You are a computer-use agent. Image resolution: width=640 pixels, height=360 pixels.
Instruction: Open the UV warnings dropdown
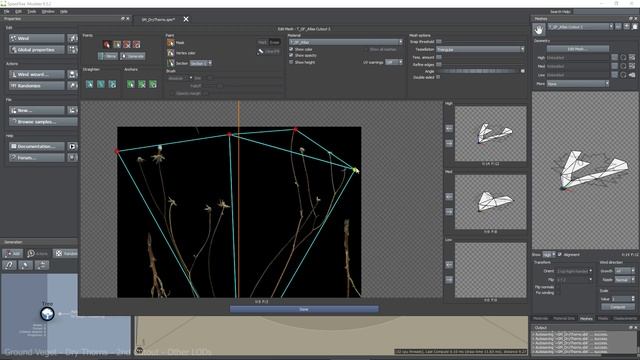click(394, 62)
